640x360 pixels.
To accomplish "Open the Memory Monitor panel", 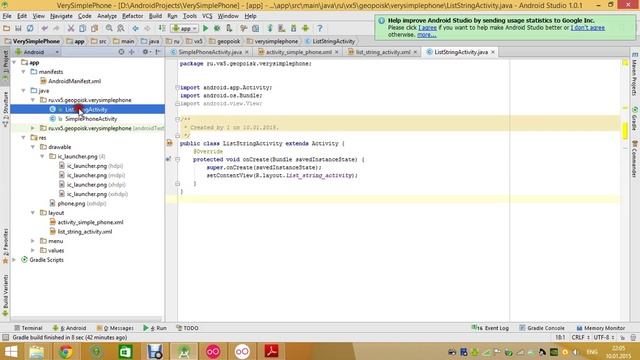I will (x=600, y=328).
